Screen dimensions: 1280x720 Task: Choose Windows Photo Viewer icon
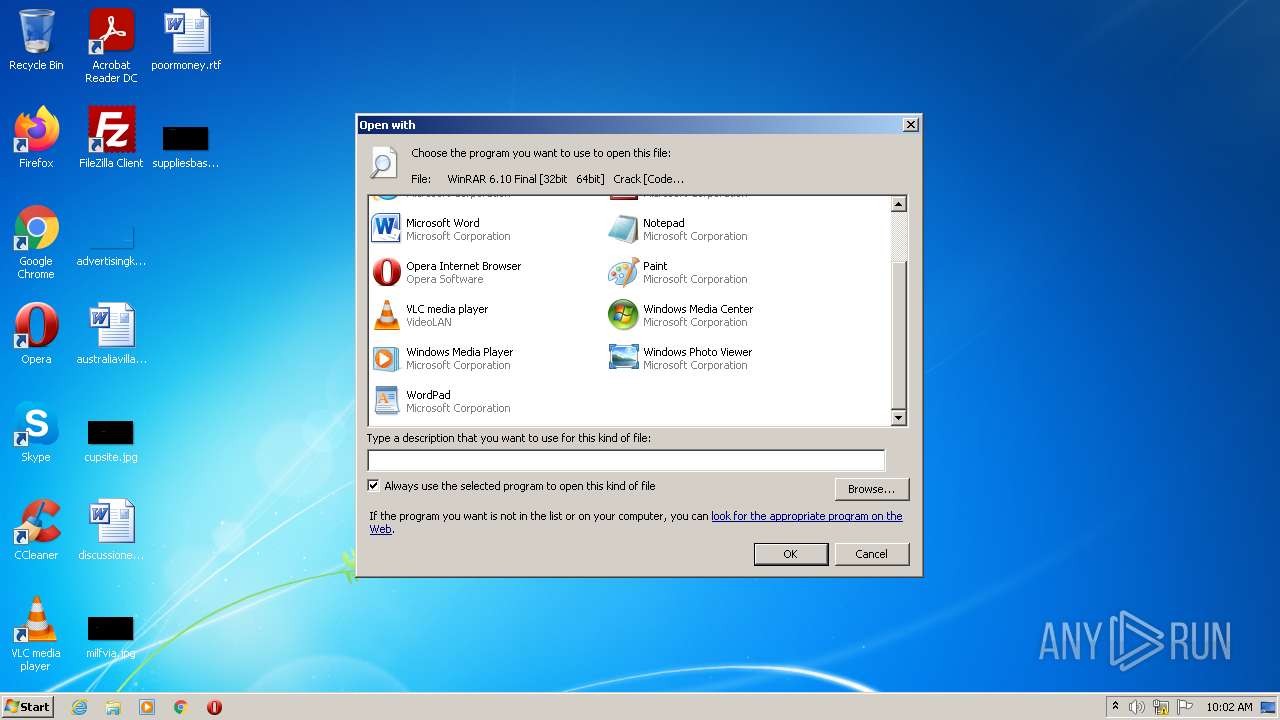click(623, 358)
